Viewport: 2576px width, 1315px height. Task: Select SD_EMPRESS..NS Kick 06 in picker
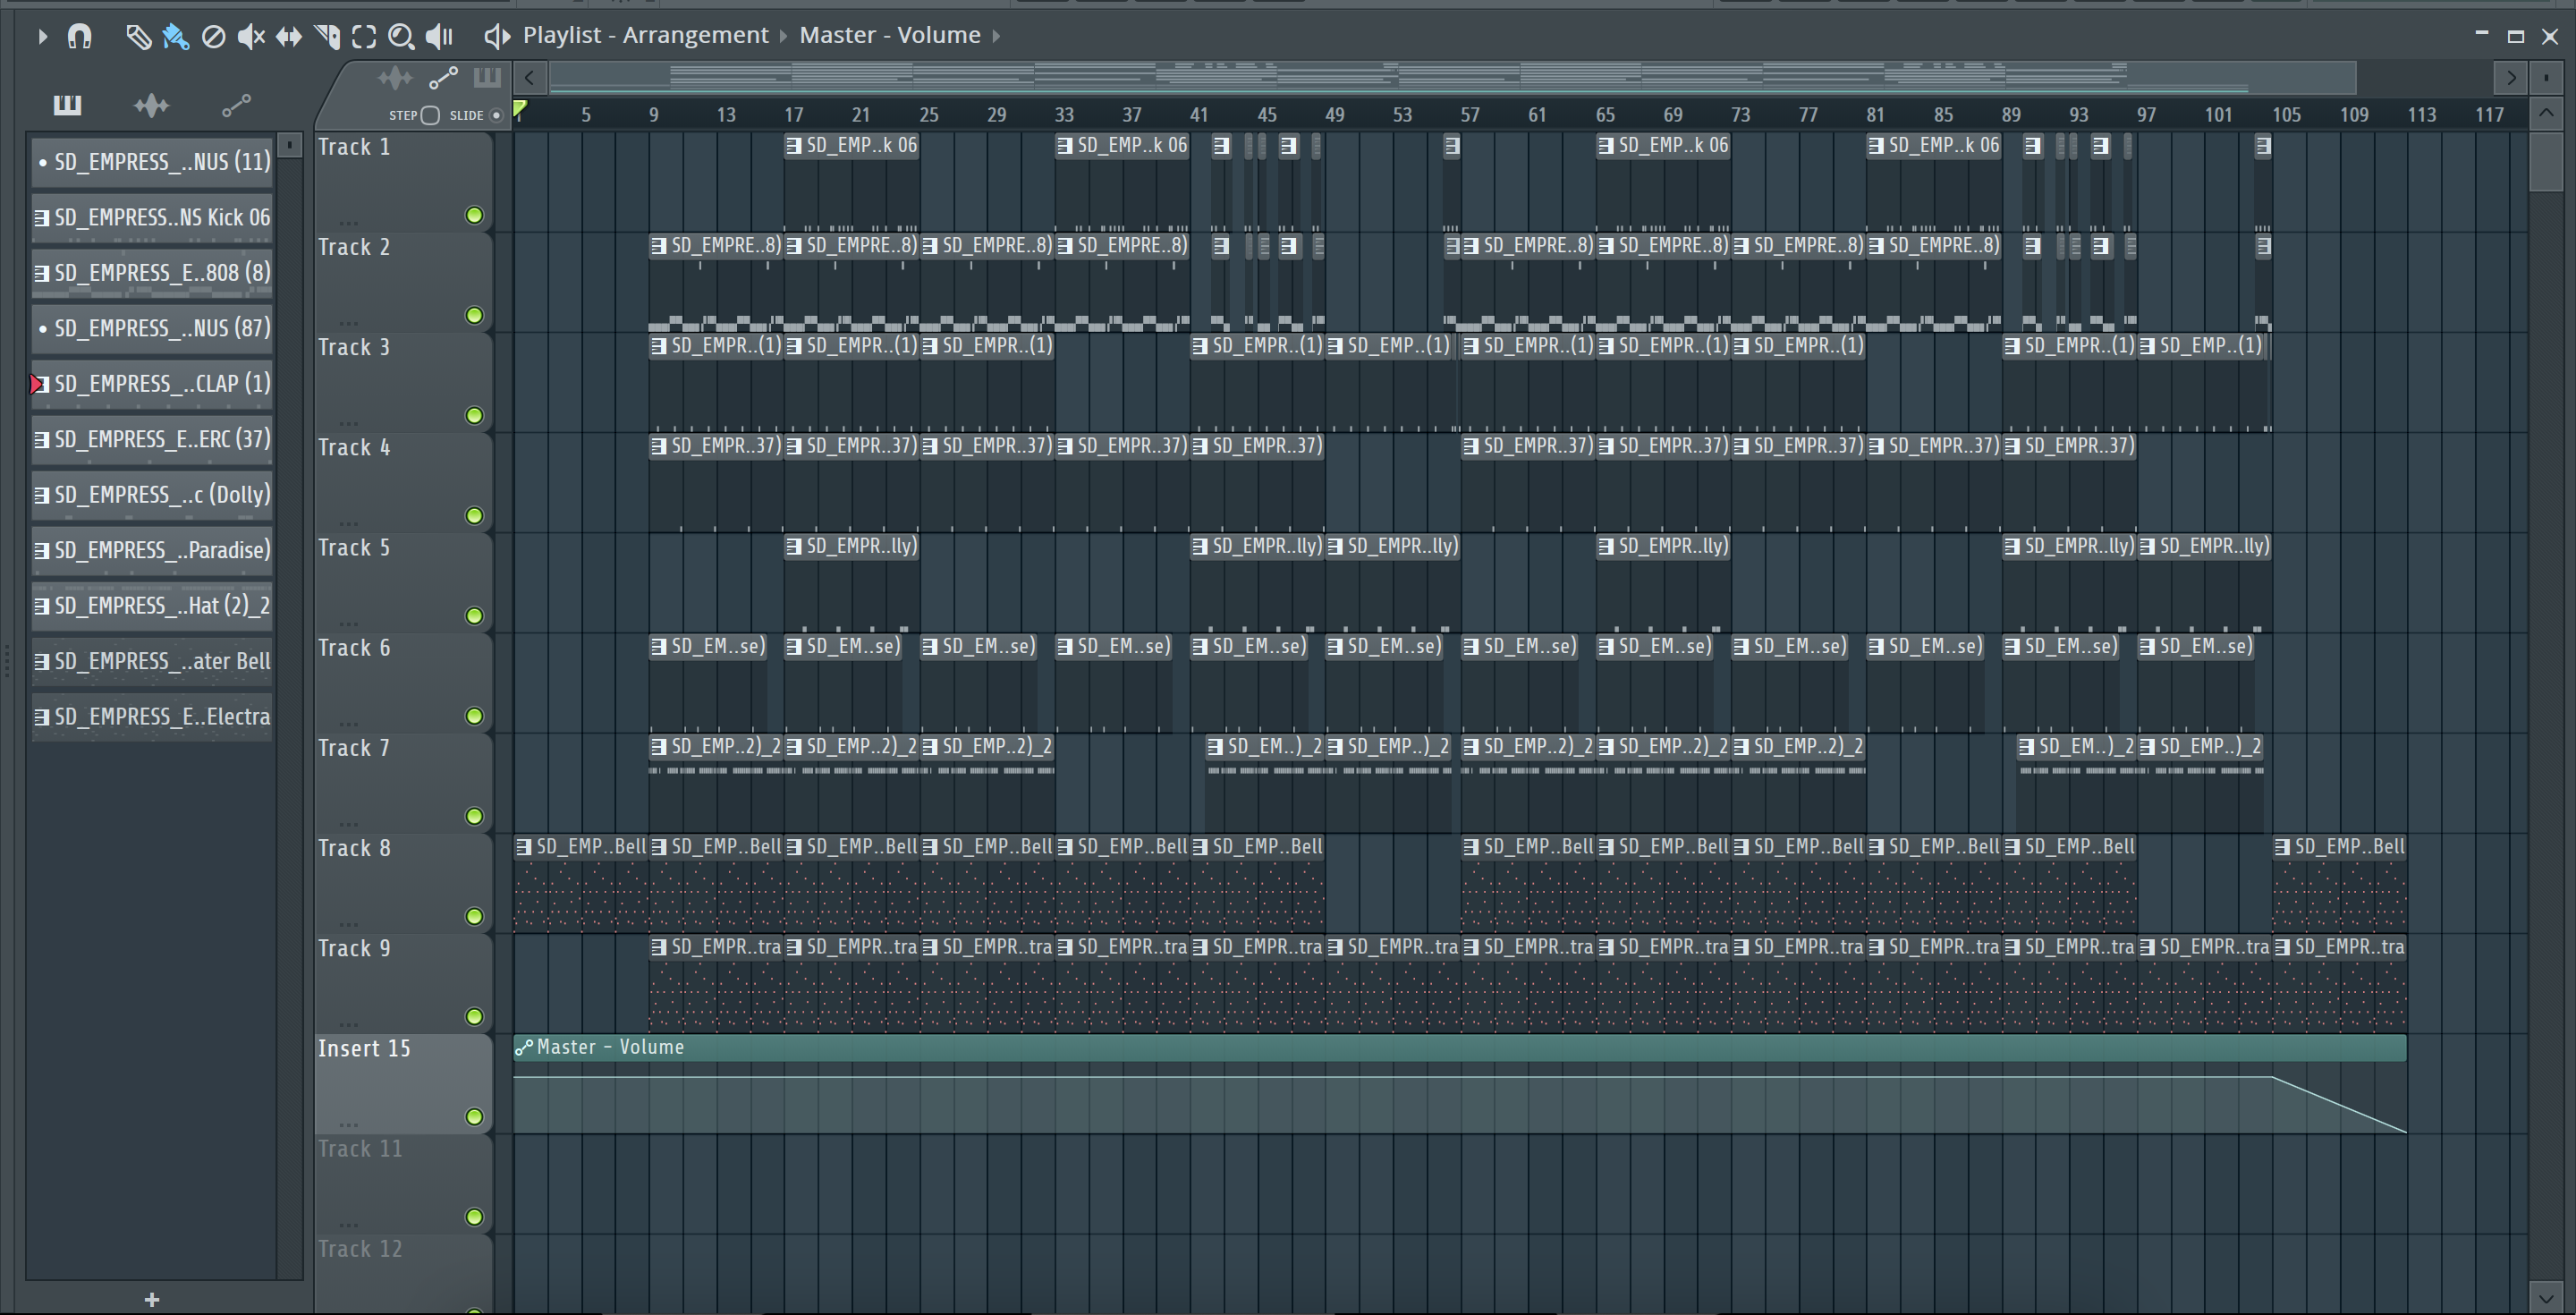click(152, 217)
